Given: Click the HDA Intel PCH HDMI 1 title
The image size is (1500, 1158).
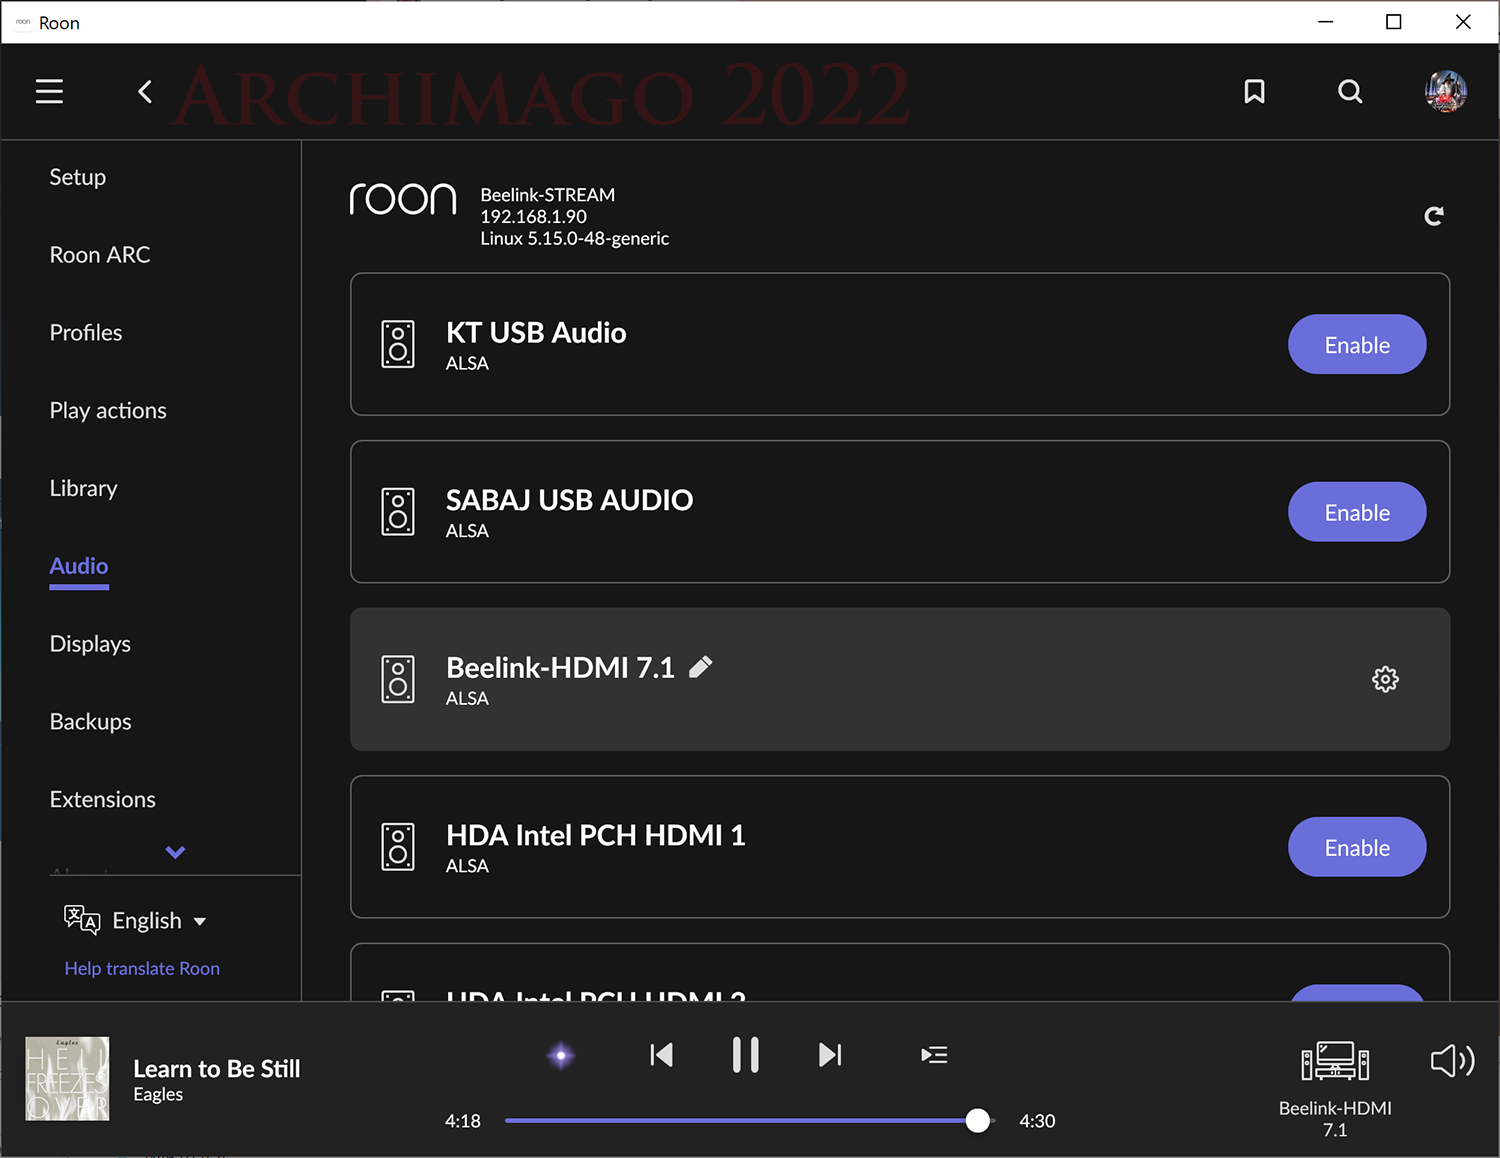Looking at the screenshot, I should 596,835.
